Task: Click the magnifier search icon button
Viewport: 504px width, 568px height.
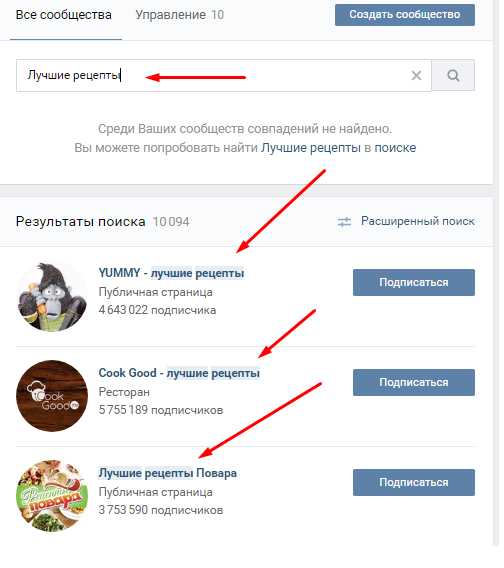Action: pos(453,75)
